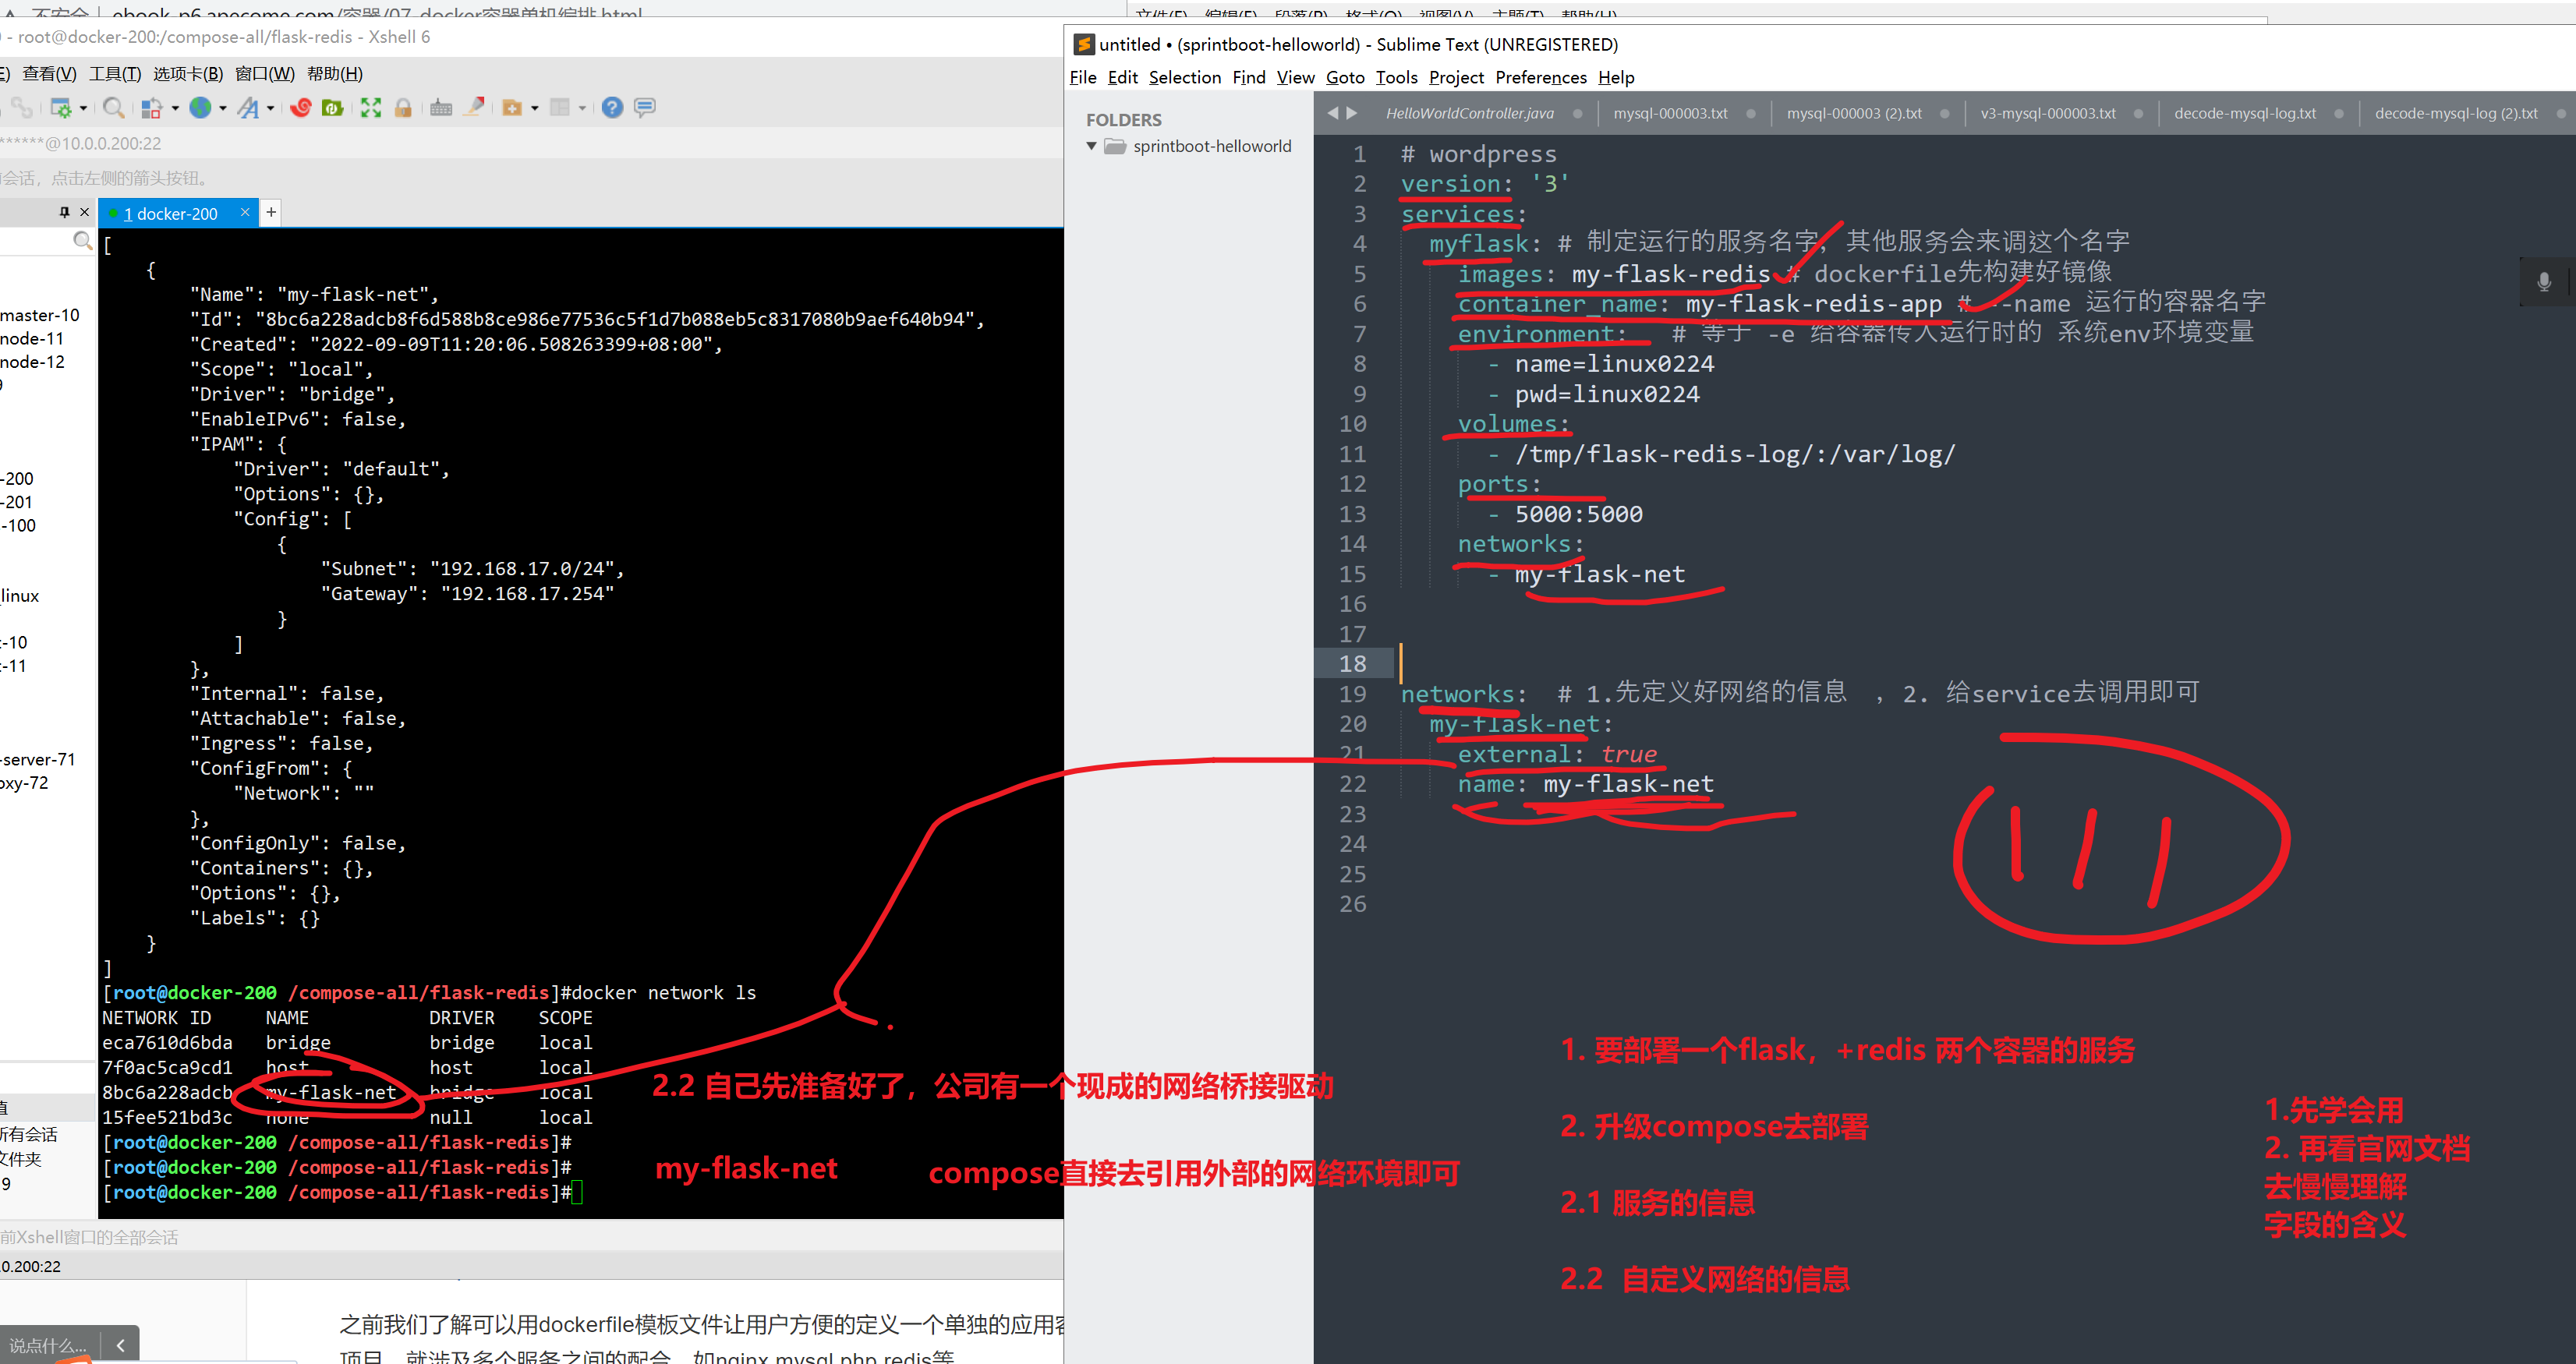2576x1364 pixels.
Task: Expand the globe encoding dropdown arrow
Action: [x=223, y=108]
